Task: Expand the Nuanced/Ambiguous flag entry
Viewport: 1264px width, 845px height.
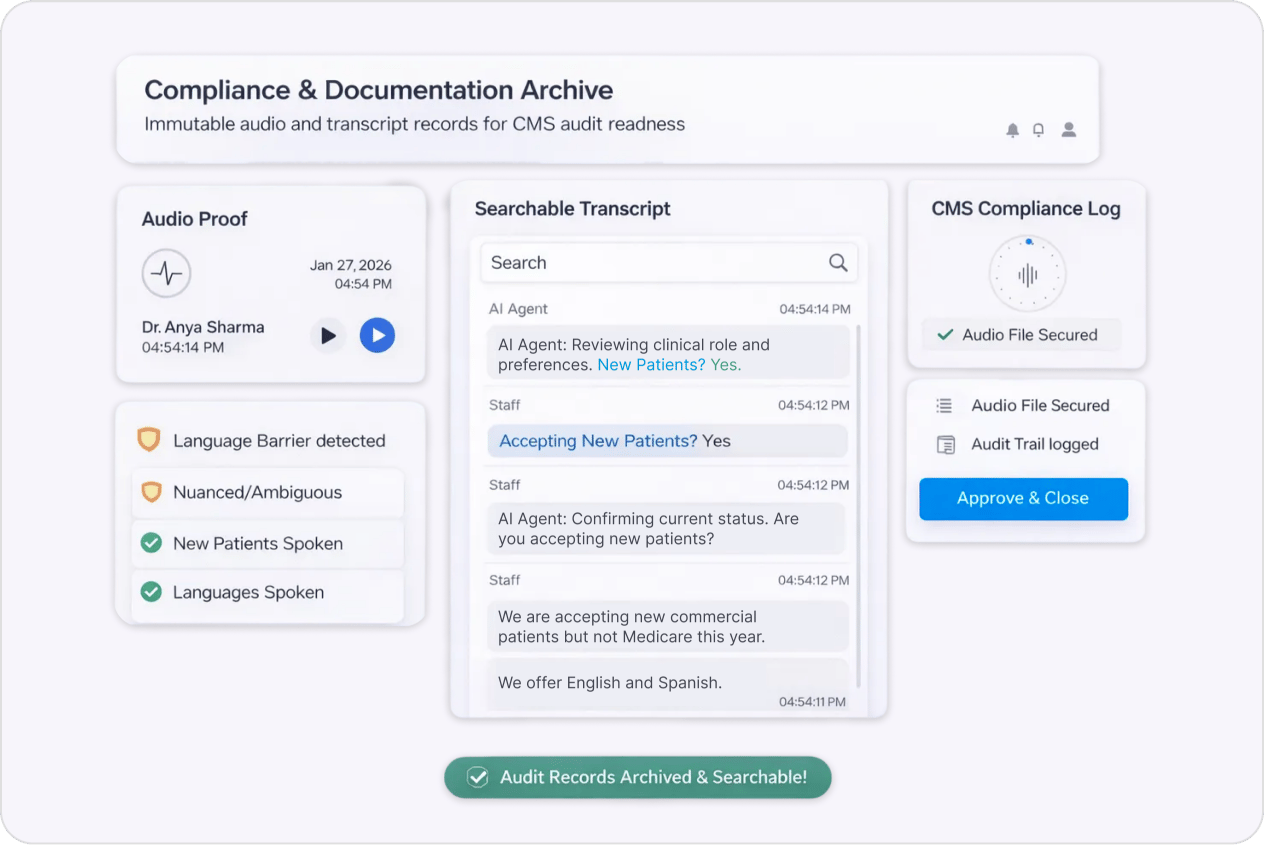Action: click(x=267, y=492)
